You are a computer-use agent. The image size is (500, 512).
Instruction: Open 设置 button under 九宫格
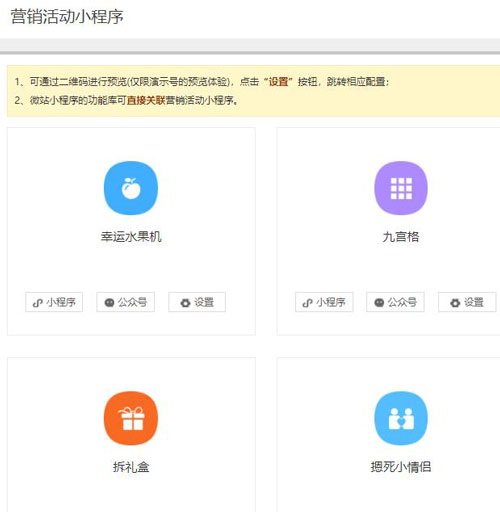point(467,302)
